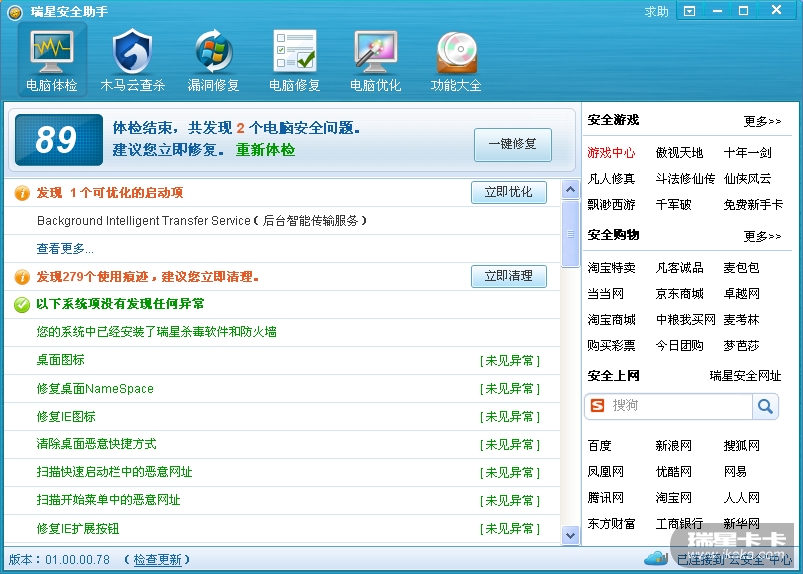Open 更多>> next to 安全购物
This screenshot has height=574, width=803.
pyautogui.click(x=762, y=236)
